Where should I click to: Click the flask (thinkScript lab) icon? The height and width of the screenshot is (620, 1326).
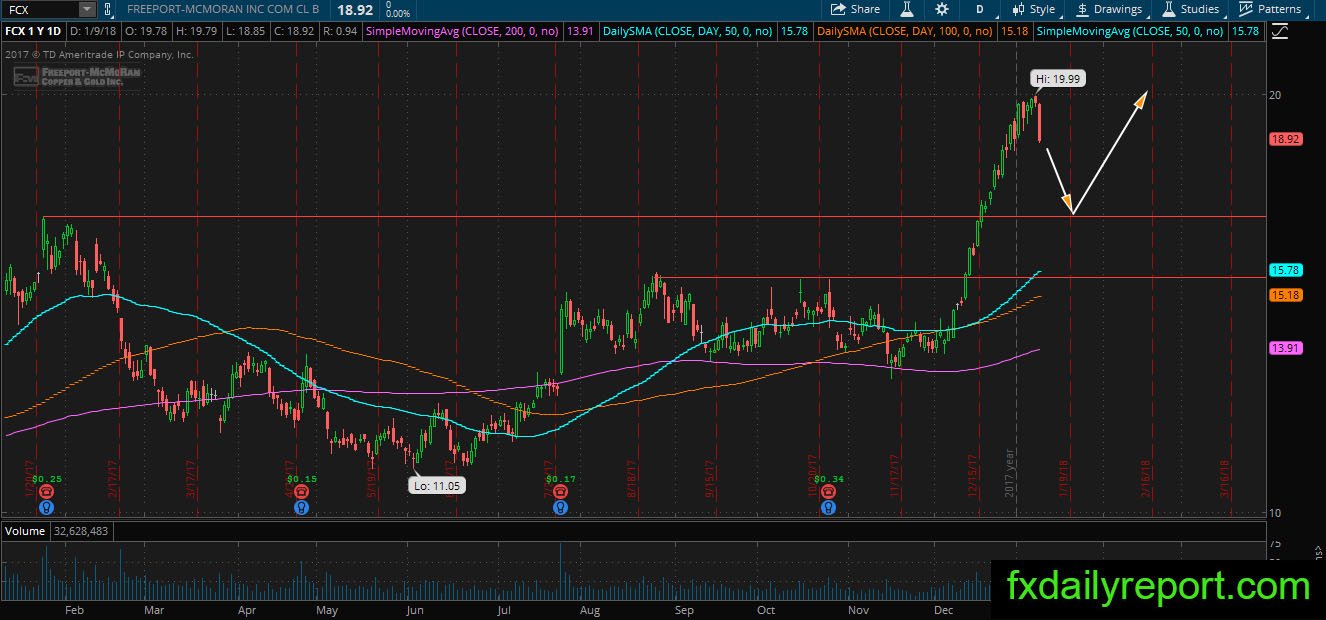point(907,9)
